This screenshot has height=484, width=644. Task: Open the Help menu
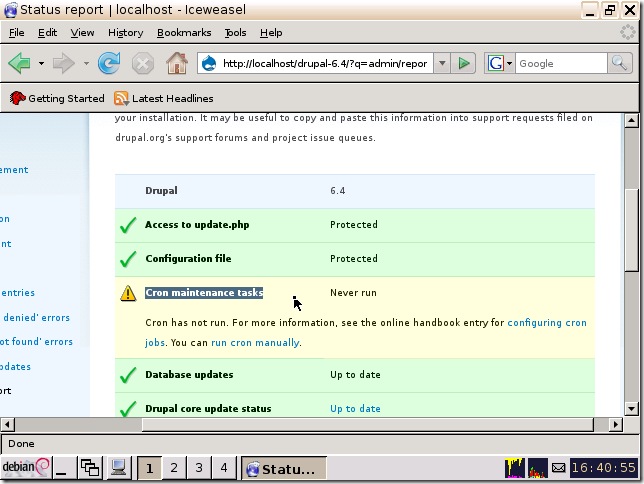[271, 32]
